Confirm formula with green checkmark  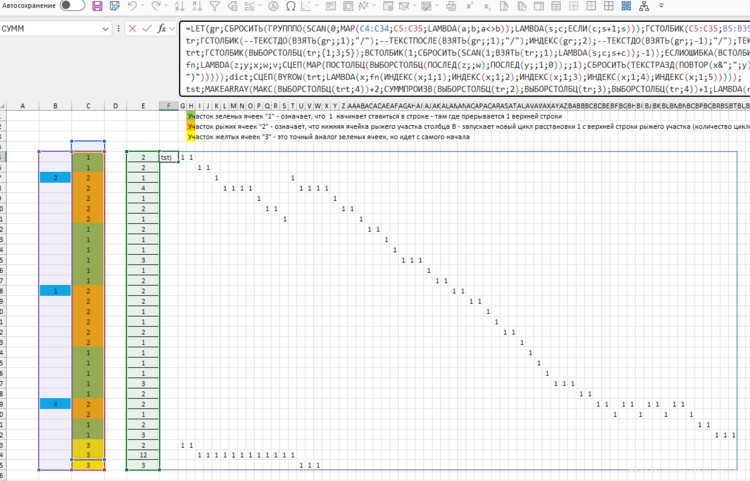pos(147,28)
